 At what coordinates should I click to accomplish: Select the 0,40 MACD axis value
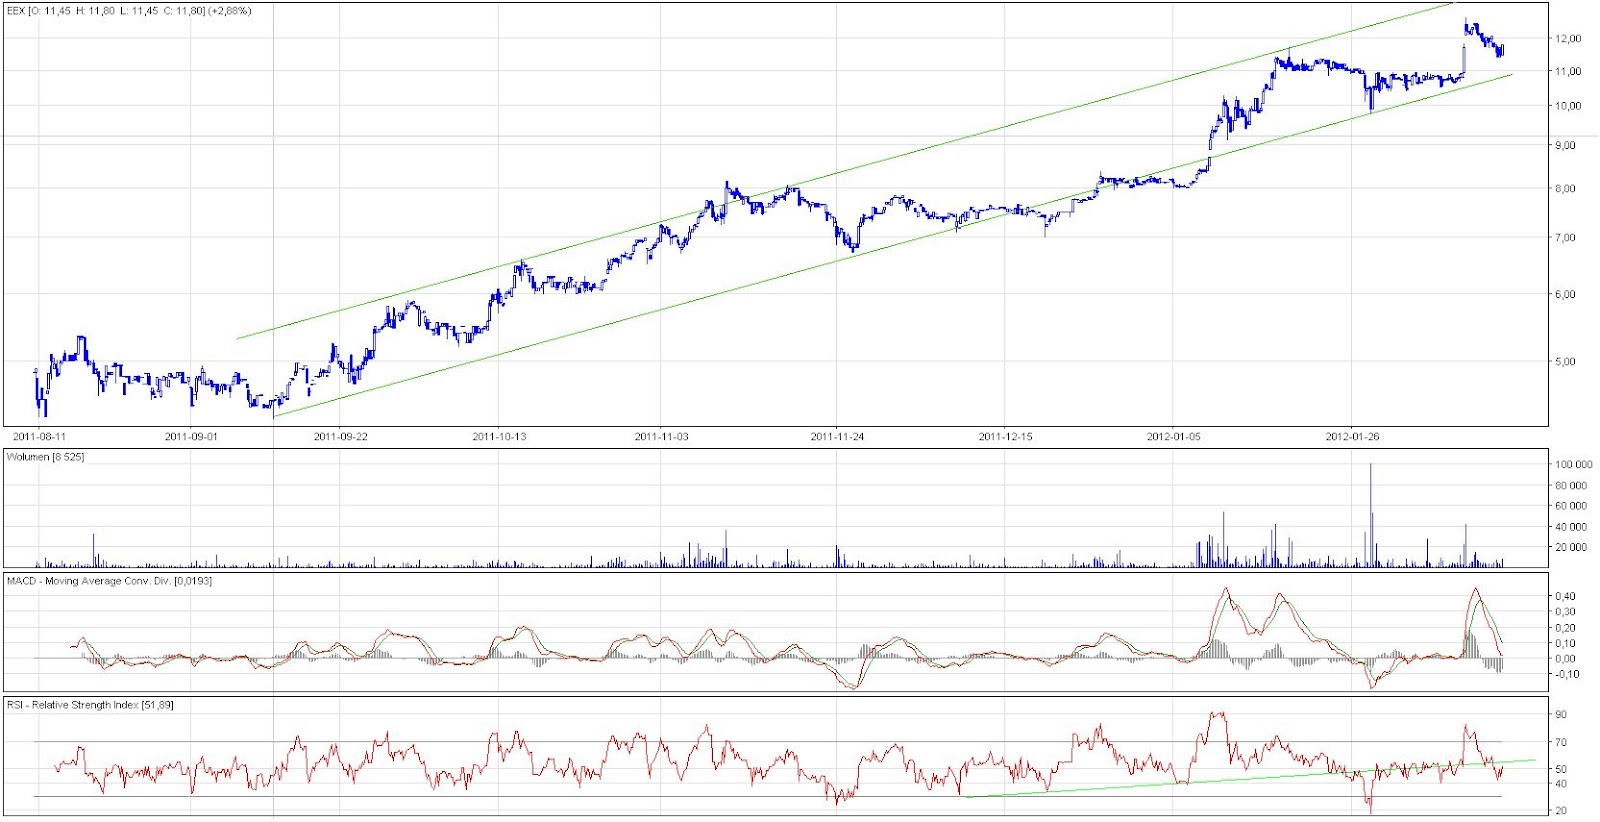tap(1565, 597)
